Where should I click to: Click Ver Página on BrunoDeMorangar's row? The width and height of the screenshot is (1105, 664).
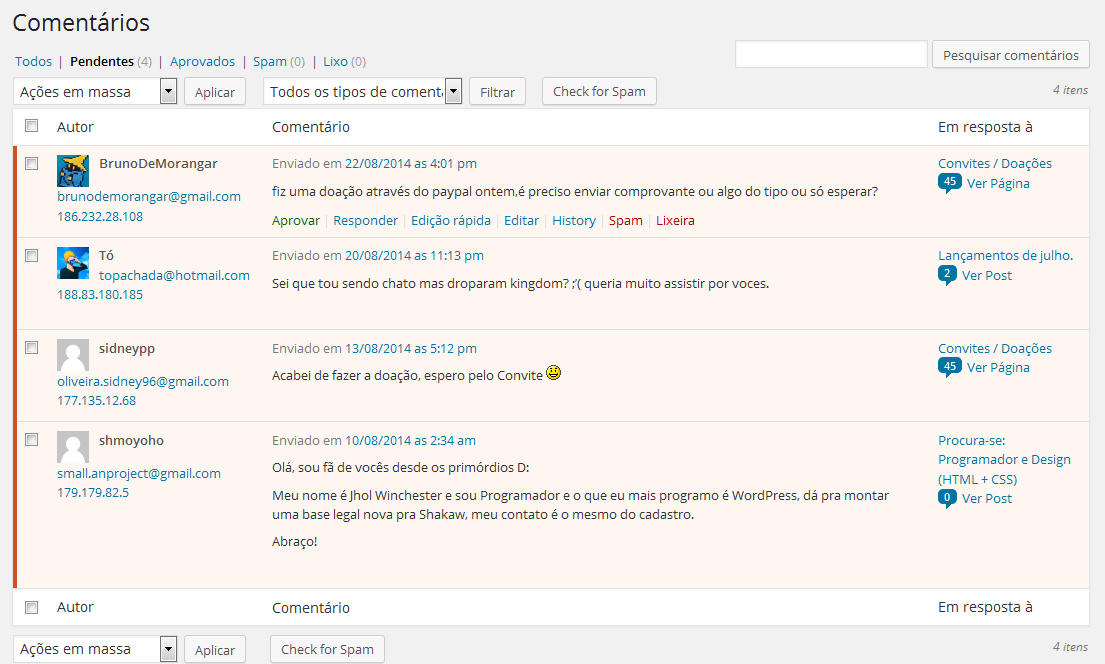coord(998,183)
